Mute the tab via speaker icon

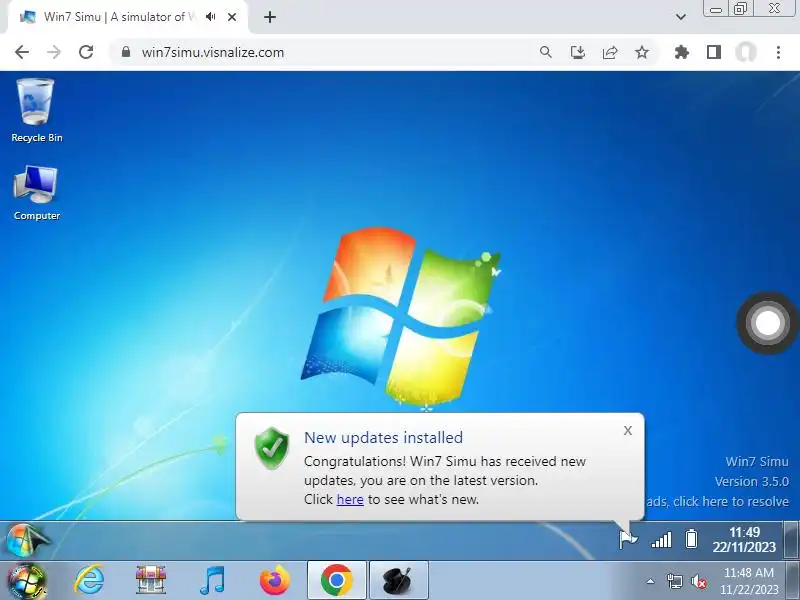click(x=210, y=17)
